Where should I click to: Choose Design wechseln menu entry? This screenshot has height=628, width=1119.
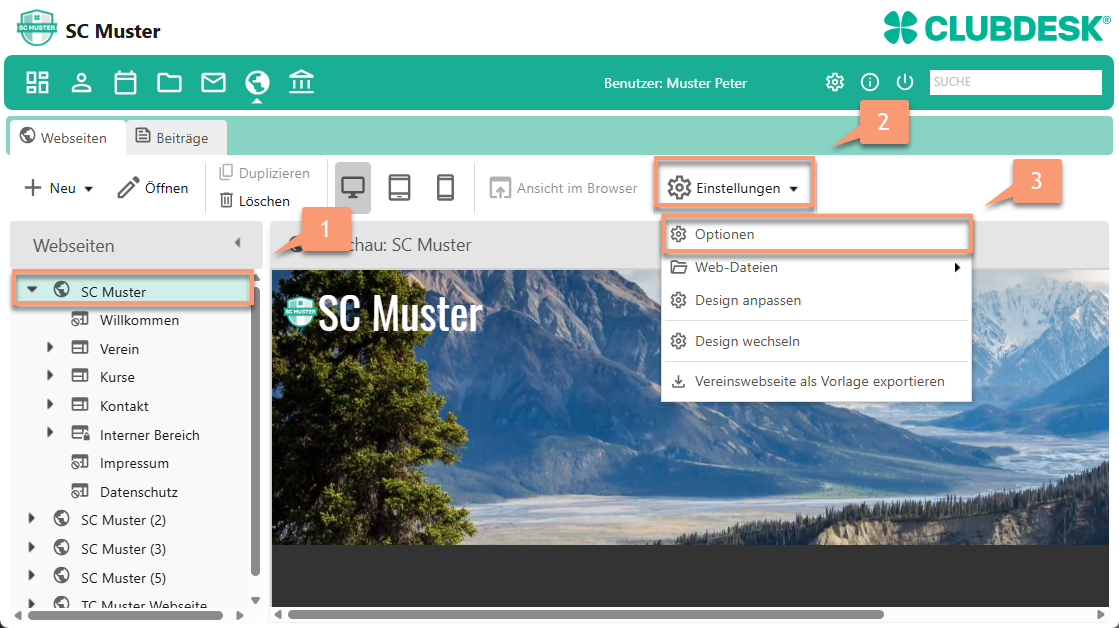pyautogui.click(x=817, y=341)
